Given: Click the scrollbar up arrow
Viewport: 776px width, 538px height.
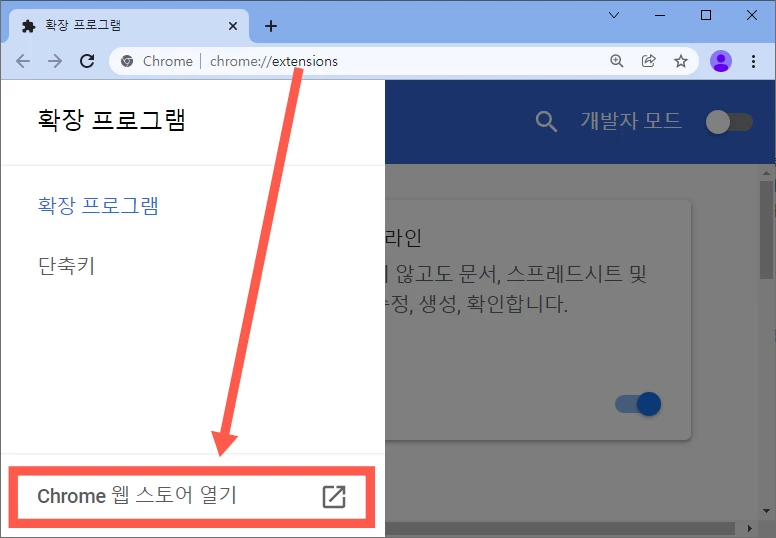Looking at the screenshot, I should 766,173.
